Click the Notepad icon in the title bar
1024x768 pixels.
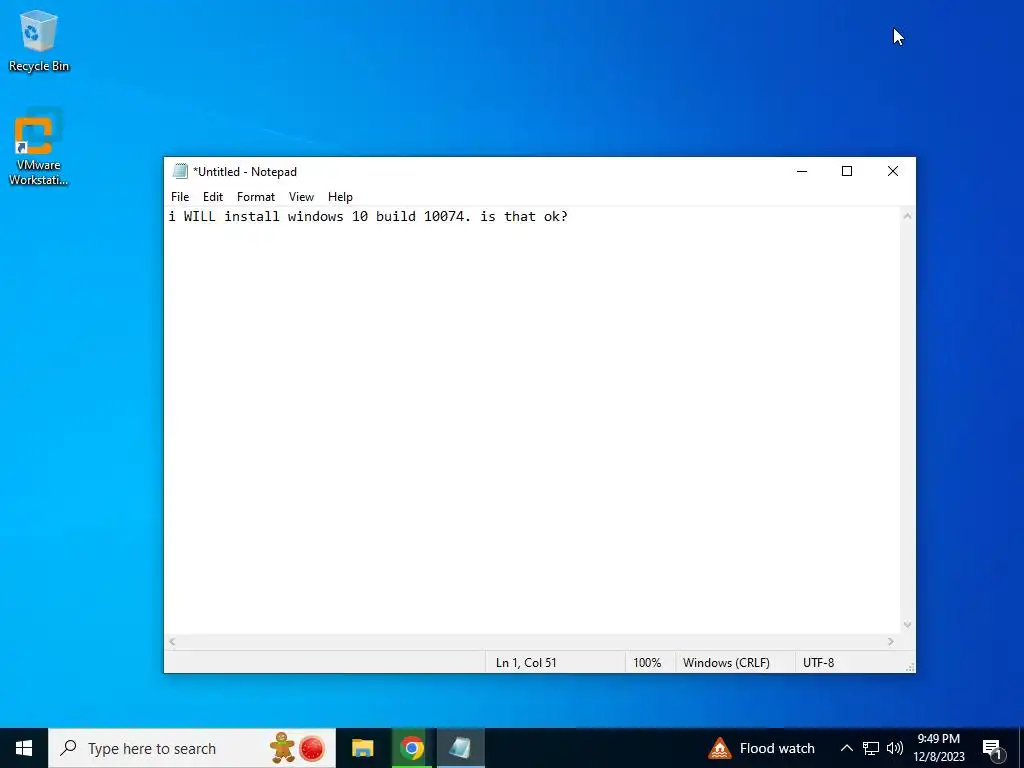(180, 172)
